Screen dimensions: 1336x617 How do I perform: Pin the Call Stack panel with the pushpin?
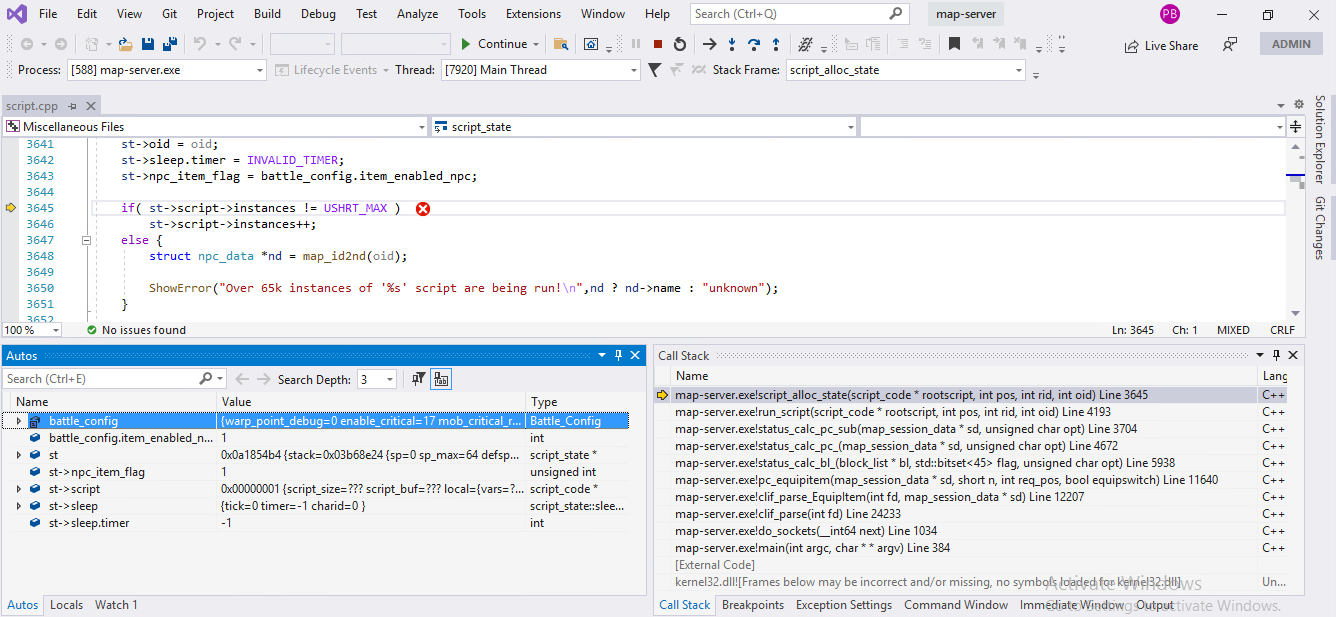coord(1275,355)
